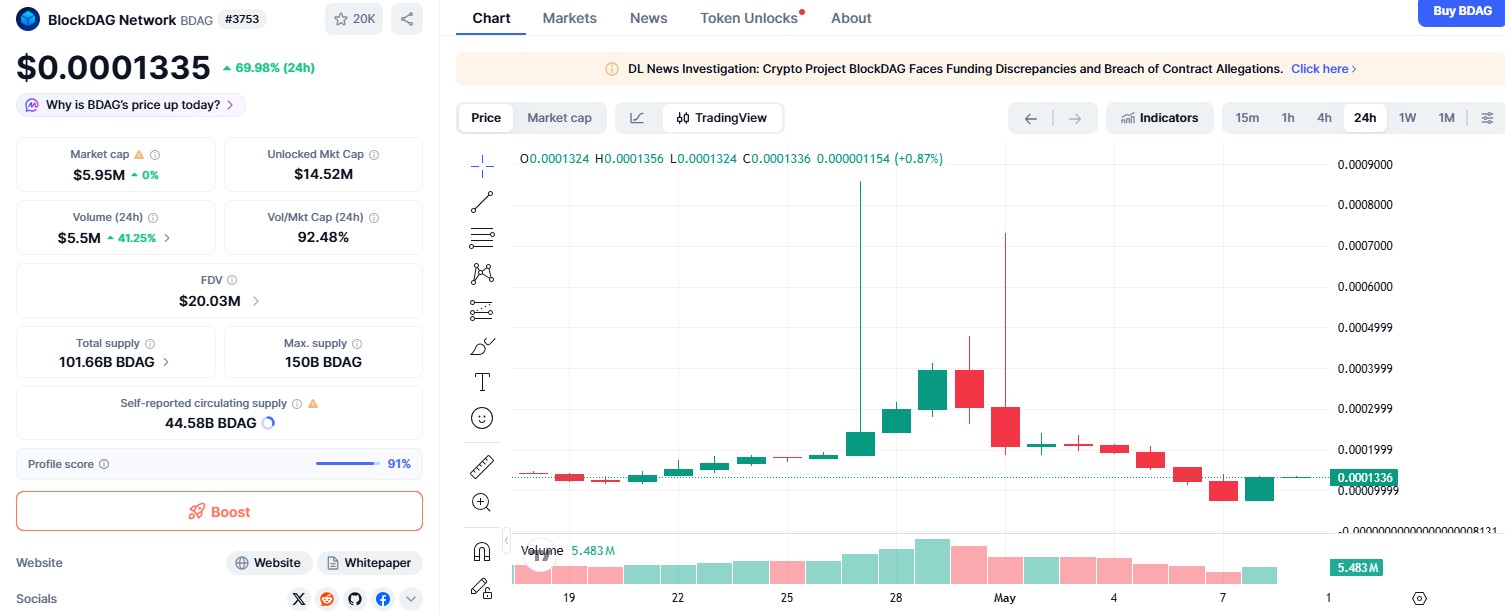1505x614 pixels.
Task: Click the 24h interval button
Action: (x=1365, y=118)
